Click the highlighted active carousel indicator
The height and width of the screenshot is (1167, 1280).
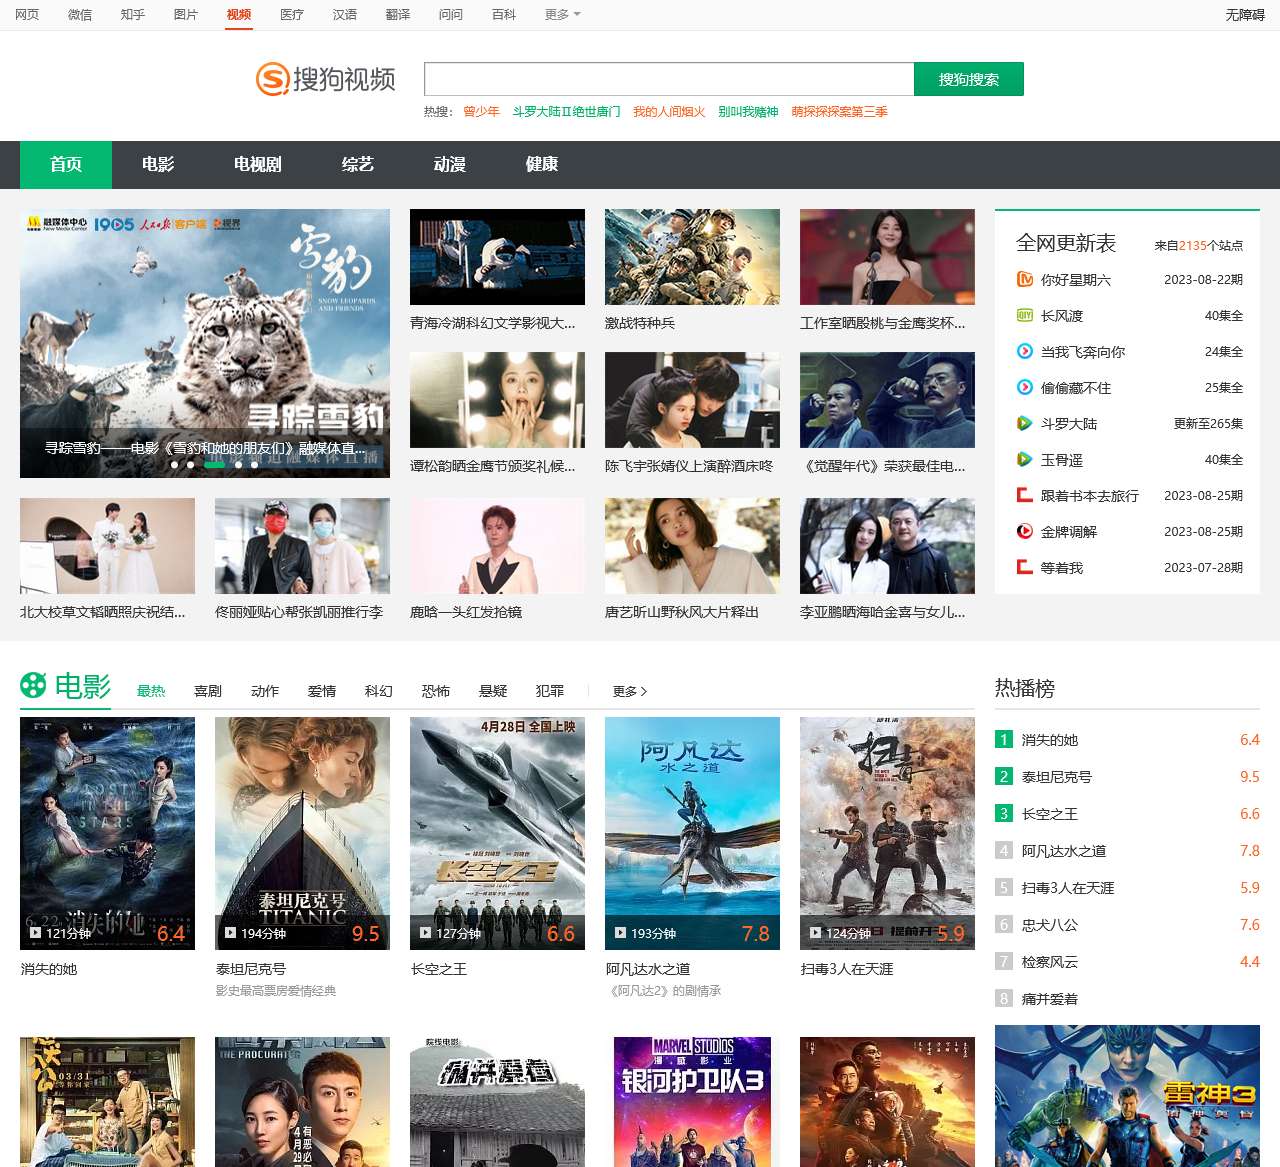(x=214, y=465)
